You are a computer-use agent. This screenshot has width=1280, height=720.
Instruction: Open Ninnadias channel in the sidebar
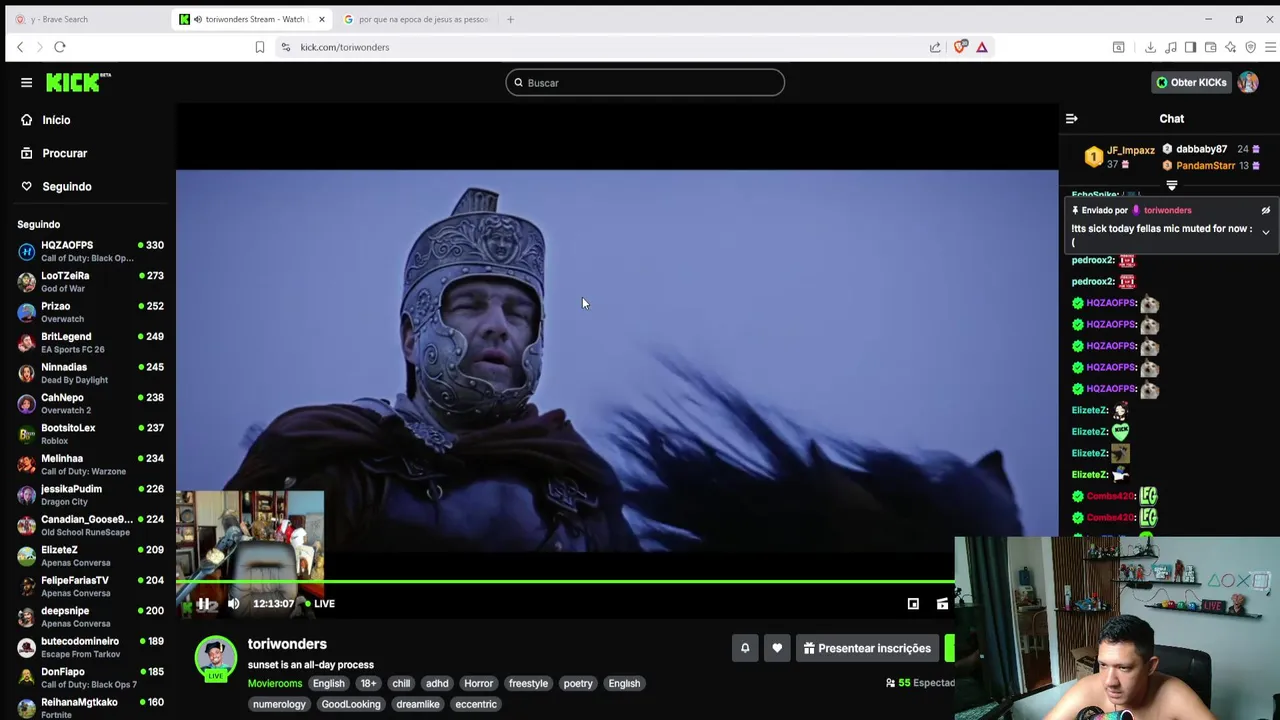[x=90, y=373]
